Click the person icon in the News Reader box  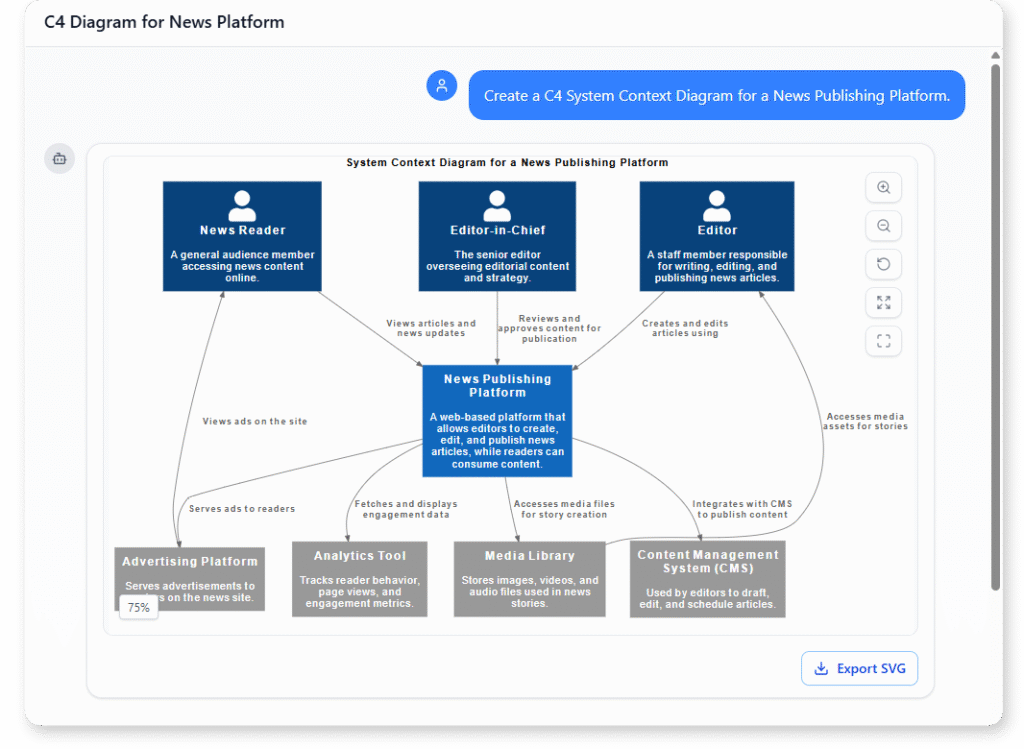(x=242, y=206)
